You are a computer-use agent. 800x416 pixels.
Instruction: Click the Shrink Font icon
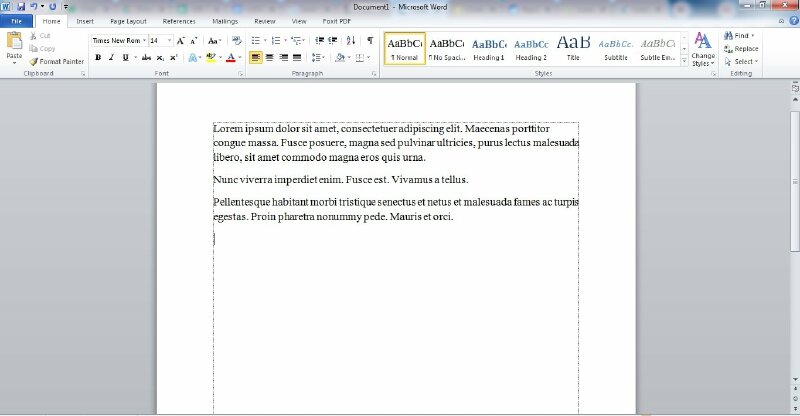(x=193, y=40)
